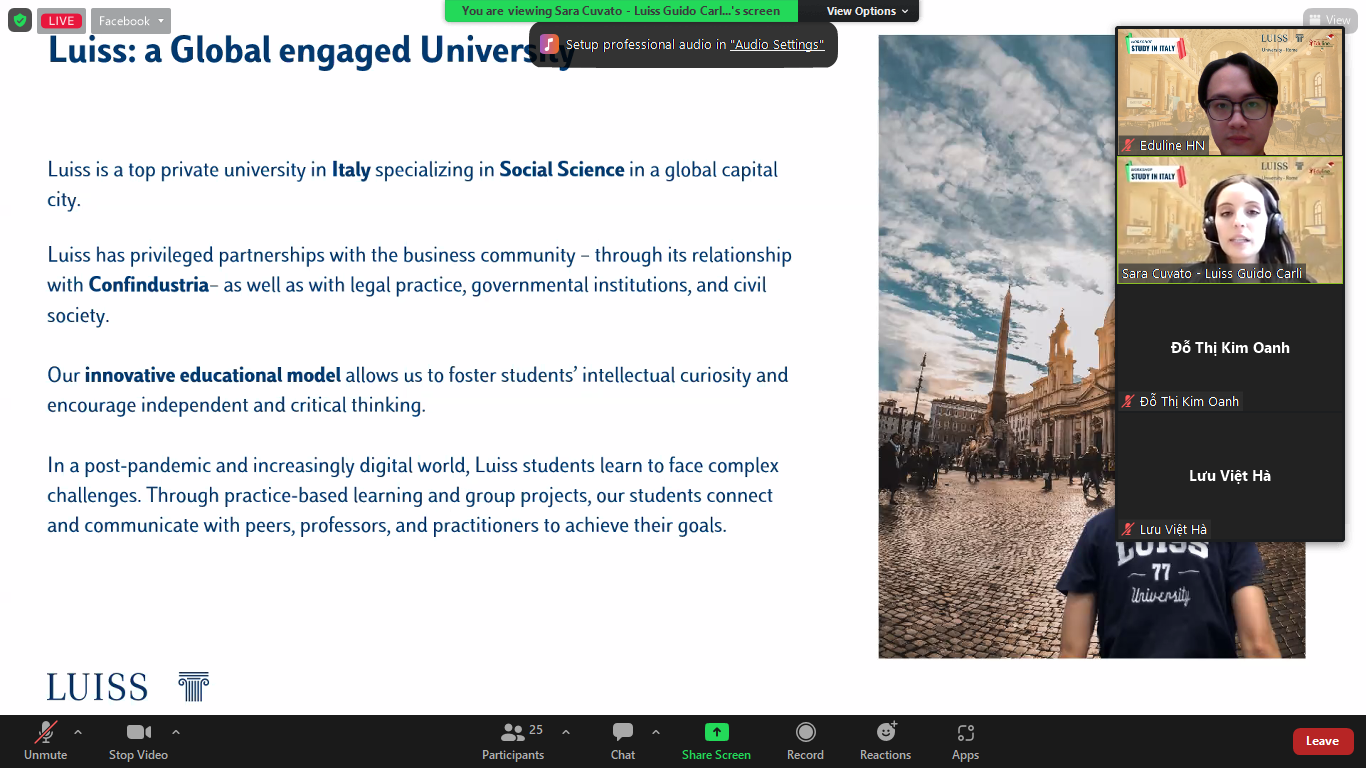Open the Facebook live stream dropdown
The height and width of the screenshot is (768, 1366).
131,21
